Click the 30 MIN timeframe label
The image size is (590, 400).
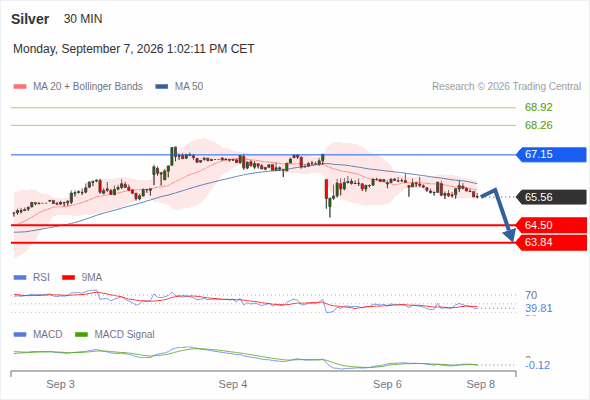pyautogui.click(x=83, y=19)
